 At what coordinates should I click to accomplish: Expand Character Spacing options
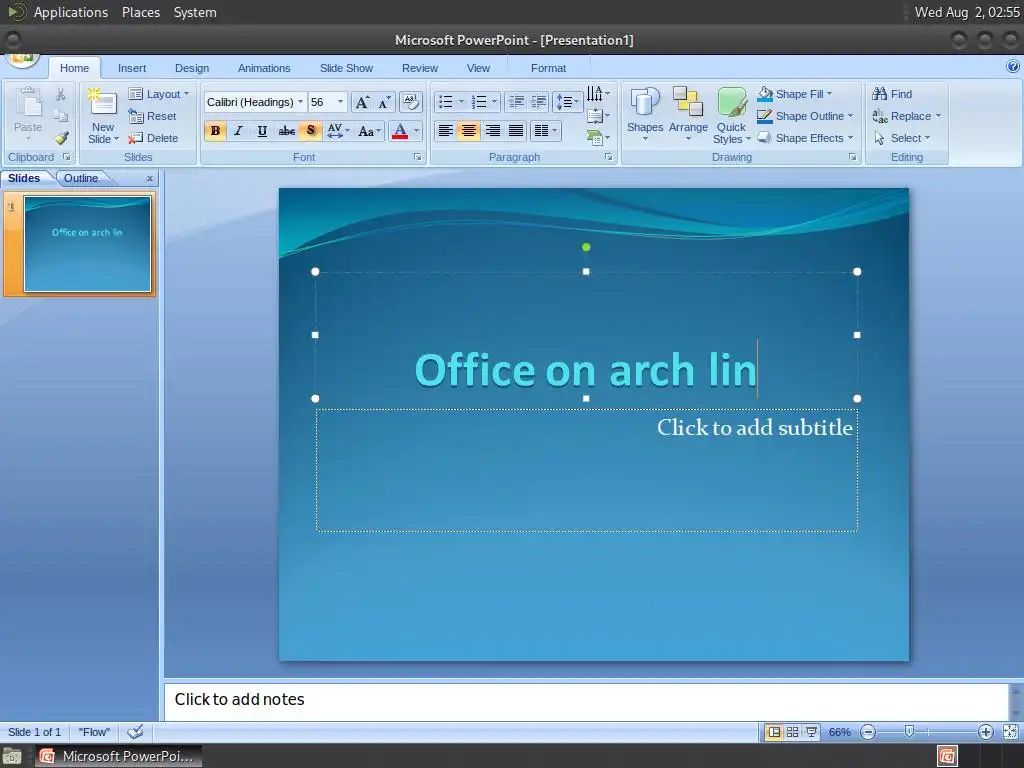pyautogui.click(x=338, y=131)
